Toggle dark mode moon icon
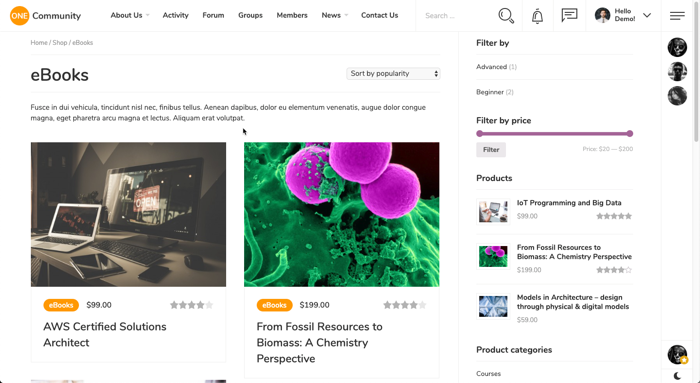700x383 pixels. tap(677, 376)
